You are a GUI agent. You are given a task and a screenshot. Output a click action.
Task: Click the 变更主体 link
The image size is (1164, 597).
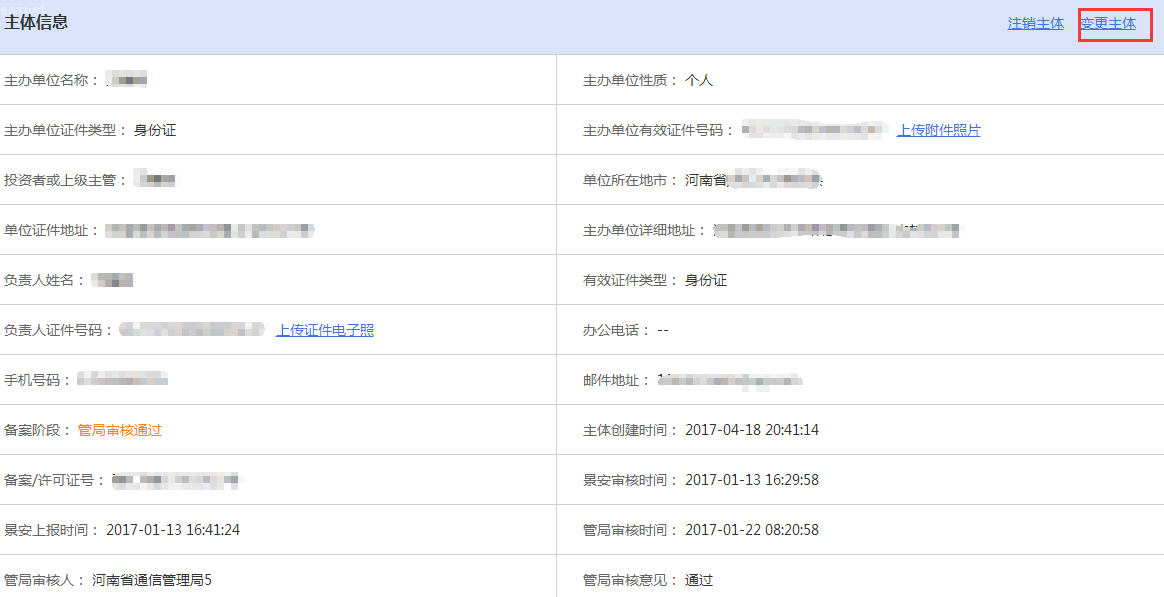(1108, 23)
